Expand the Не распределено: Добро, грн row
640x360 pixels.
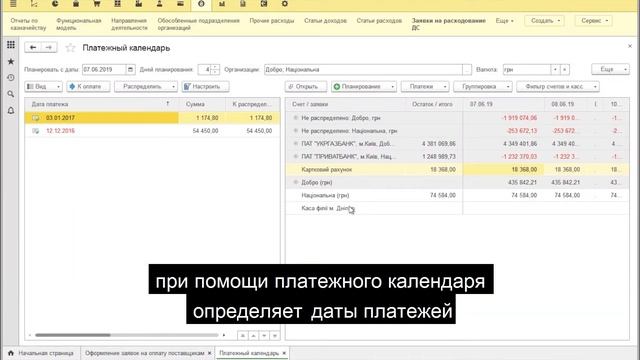[296, 118]
